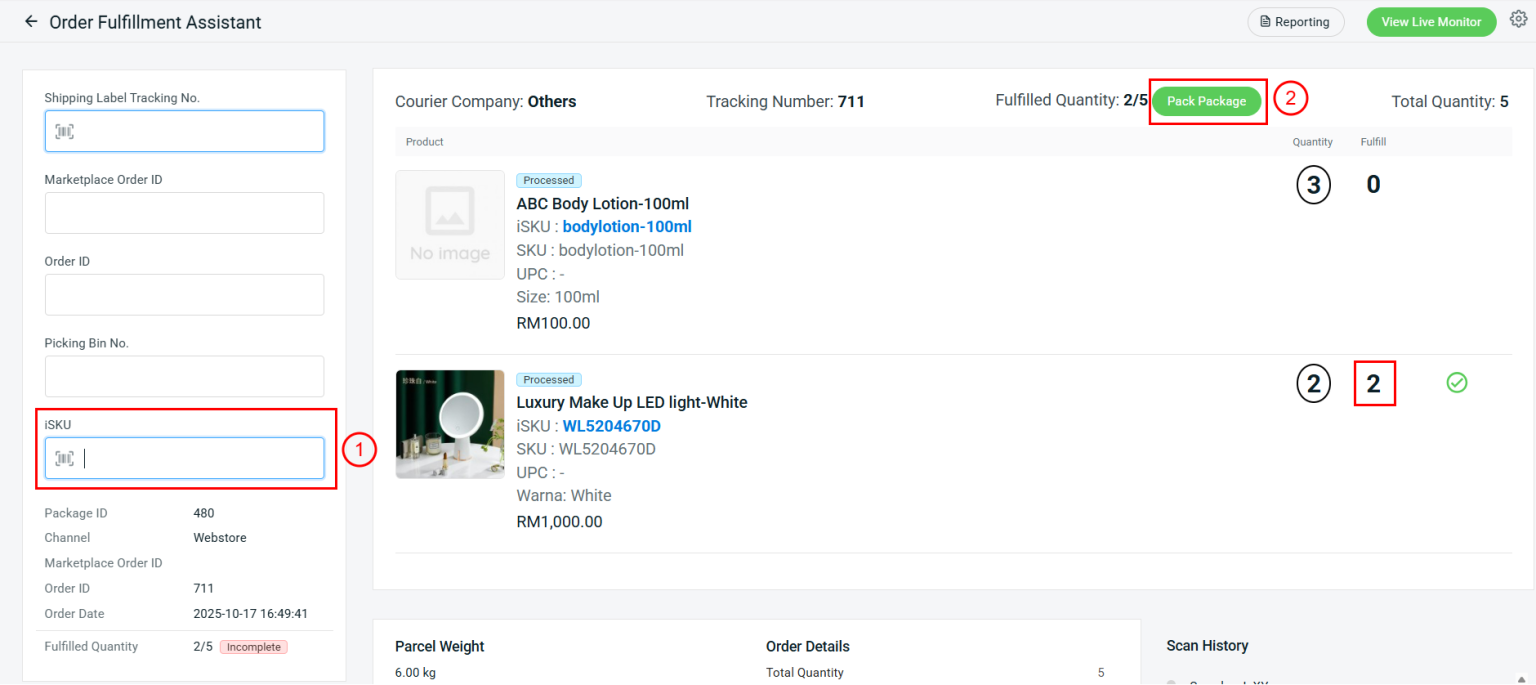Click the Processed badge on ABC Body Lotion

point(549,180)
